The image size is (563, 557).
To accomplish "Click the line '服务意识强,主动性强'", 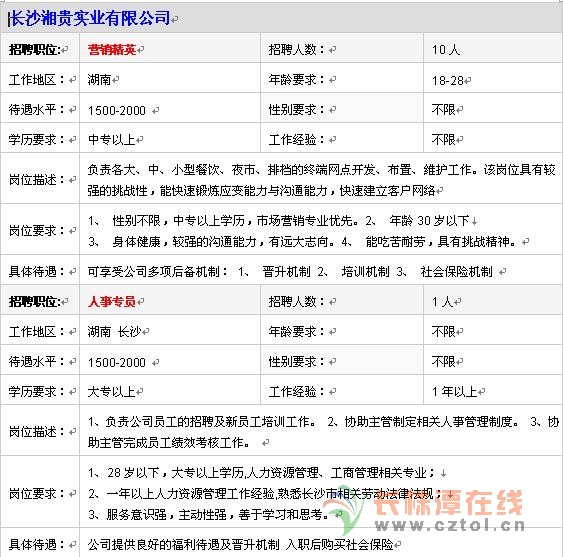I will [166, 515].
